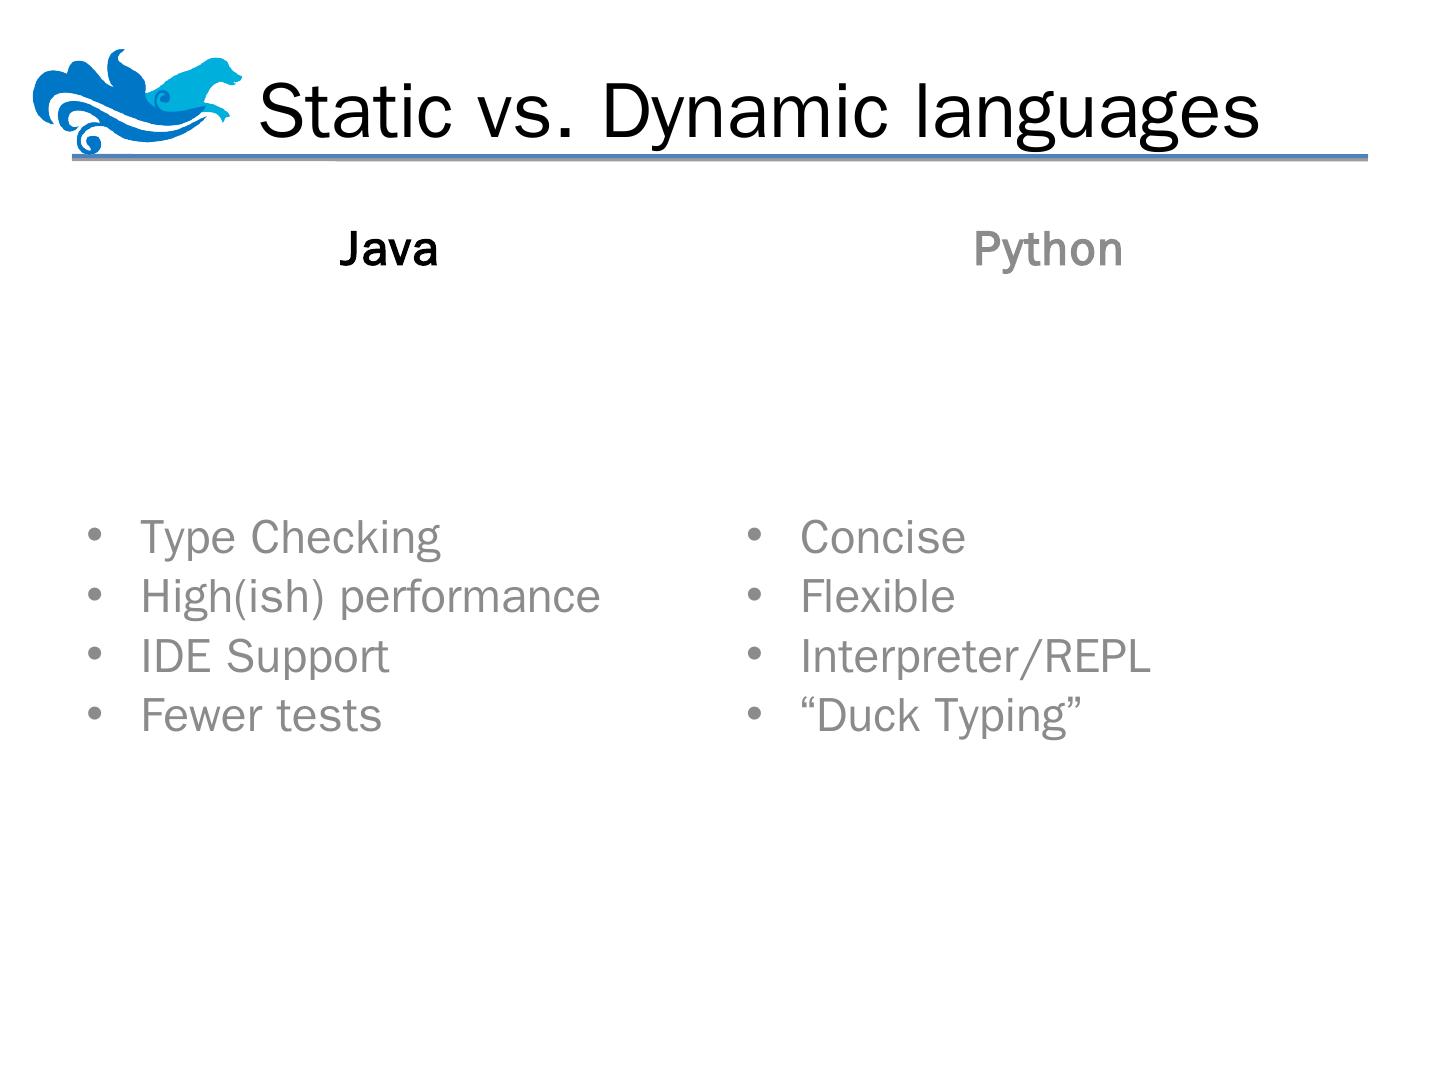Click the bullet dot before 'Interpreter/REPL'
The image size is (1440, 1080).
[x=755, y=654]
